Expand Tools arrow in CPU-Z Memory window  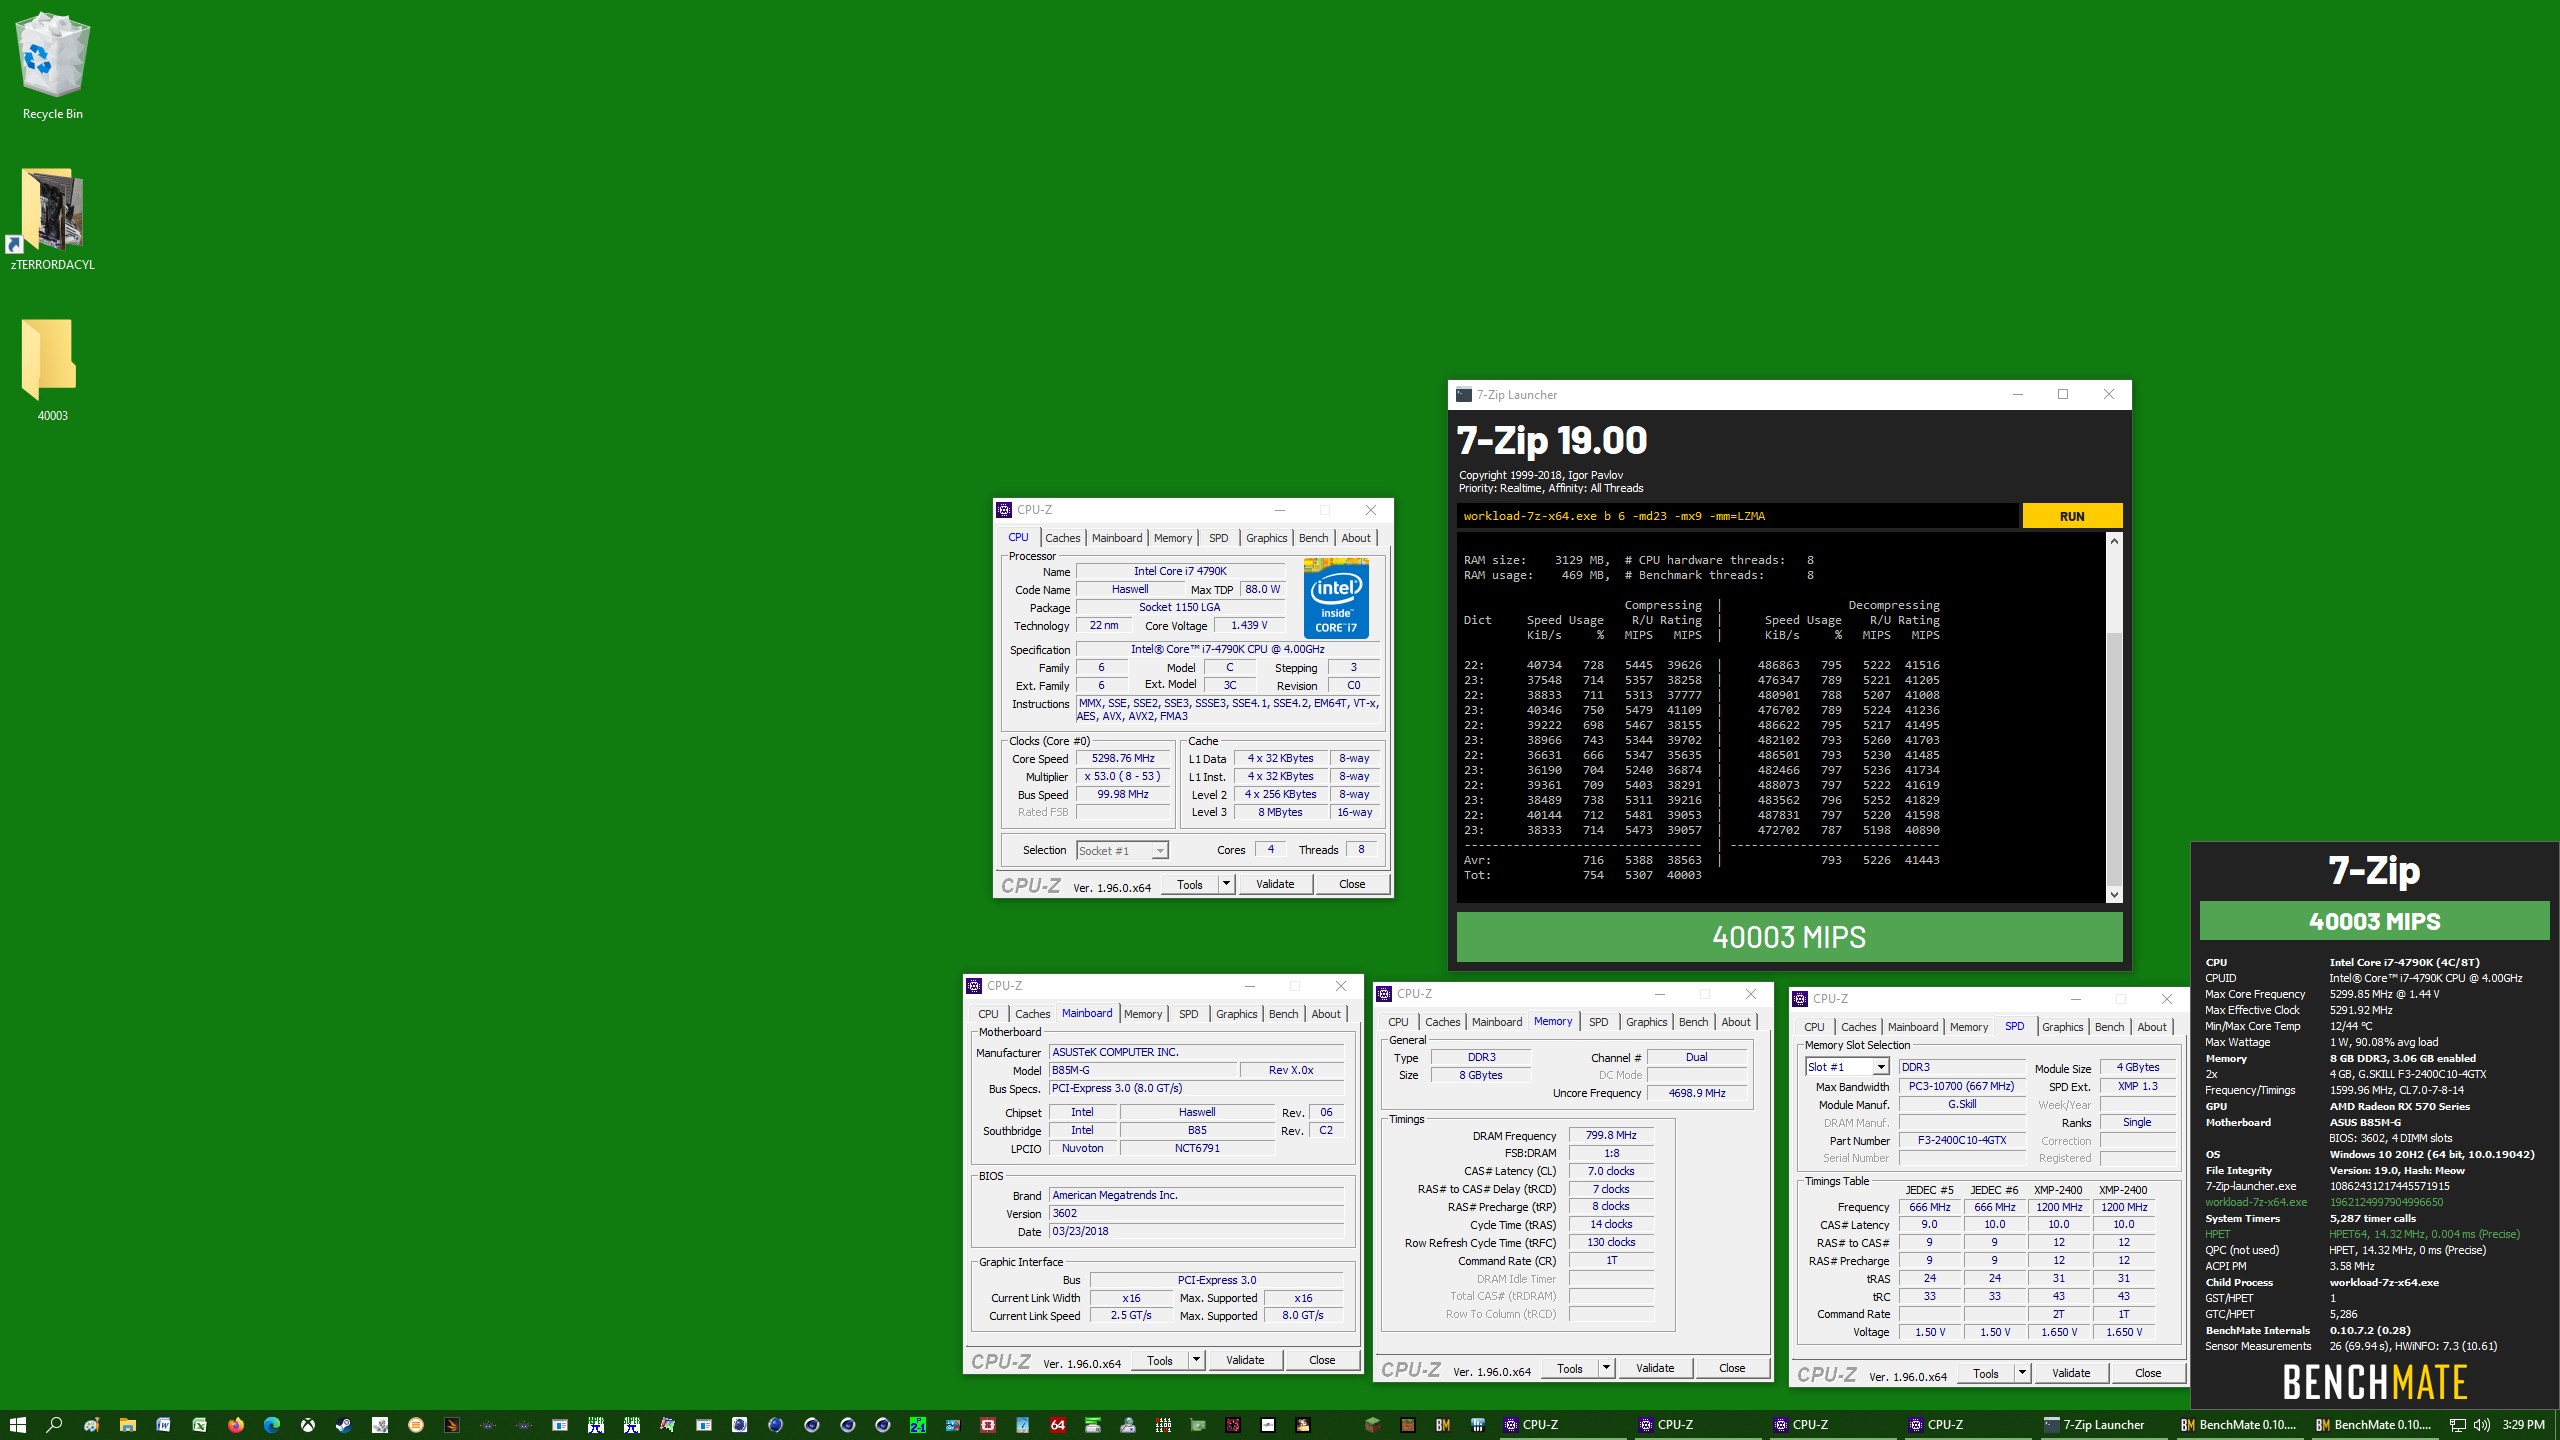(x=1607, y=1368)
